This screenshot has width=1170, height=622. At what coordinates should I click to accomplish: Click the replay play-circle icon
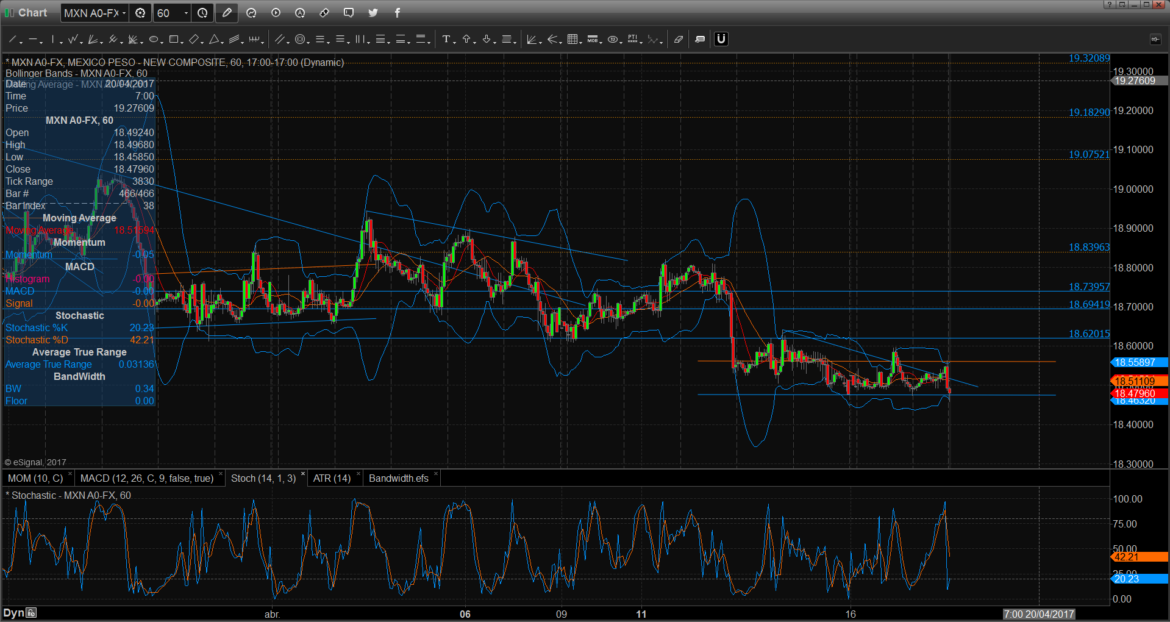275,13
